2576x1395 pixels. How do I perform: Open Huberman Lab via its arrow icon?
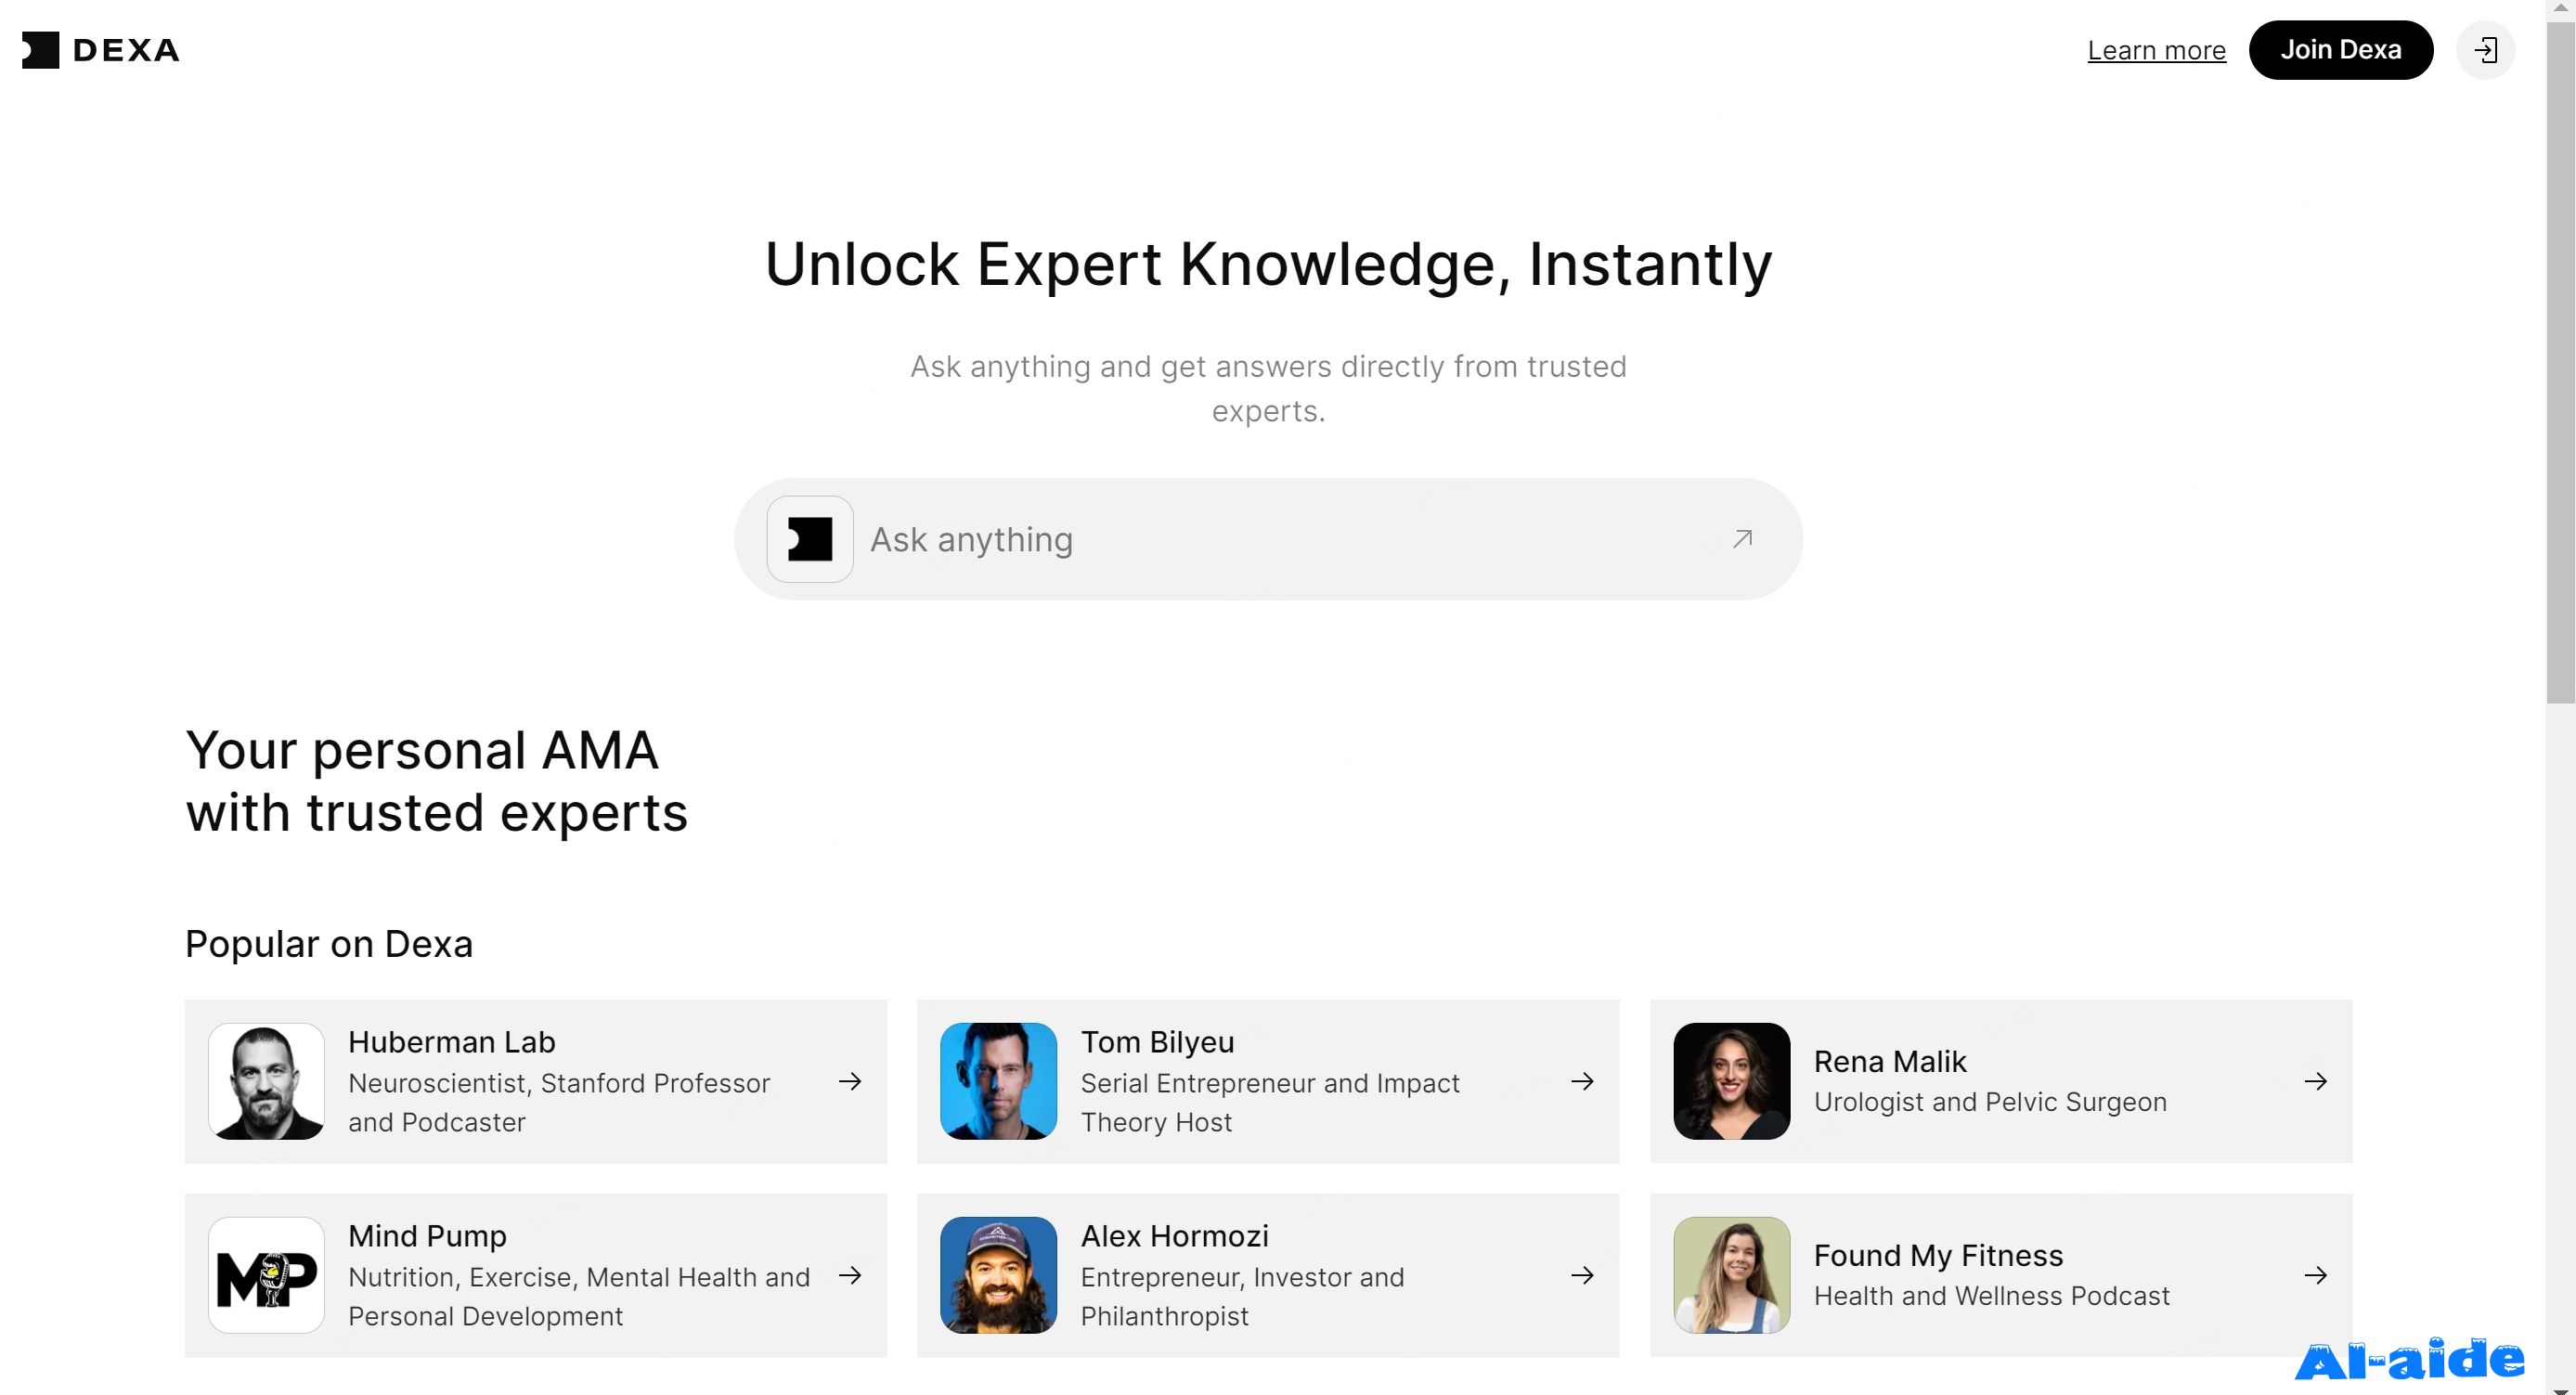[850, 1081]
